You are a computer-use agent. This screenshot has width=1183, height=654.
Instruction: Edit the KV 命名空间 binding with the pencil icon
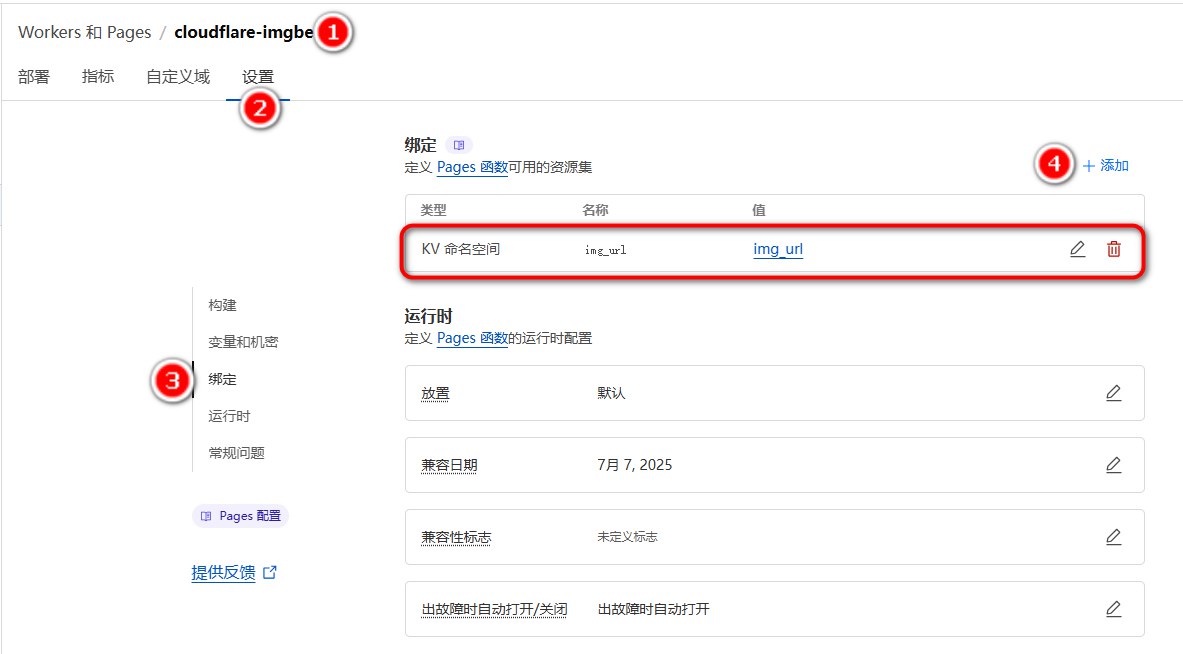pos(1077,249)
